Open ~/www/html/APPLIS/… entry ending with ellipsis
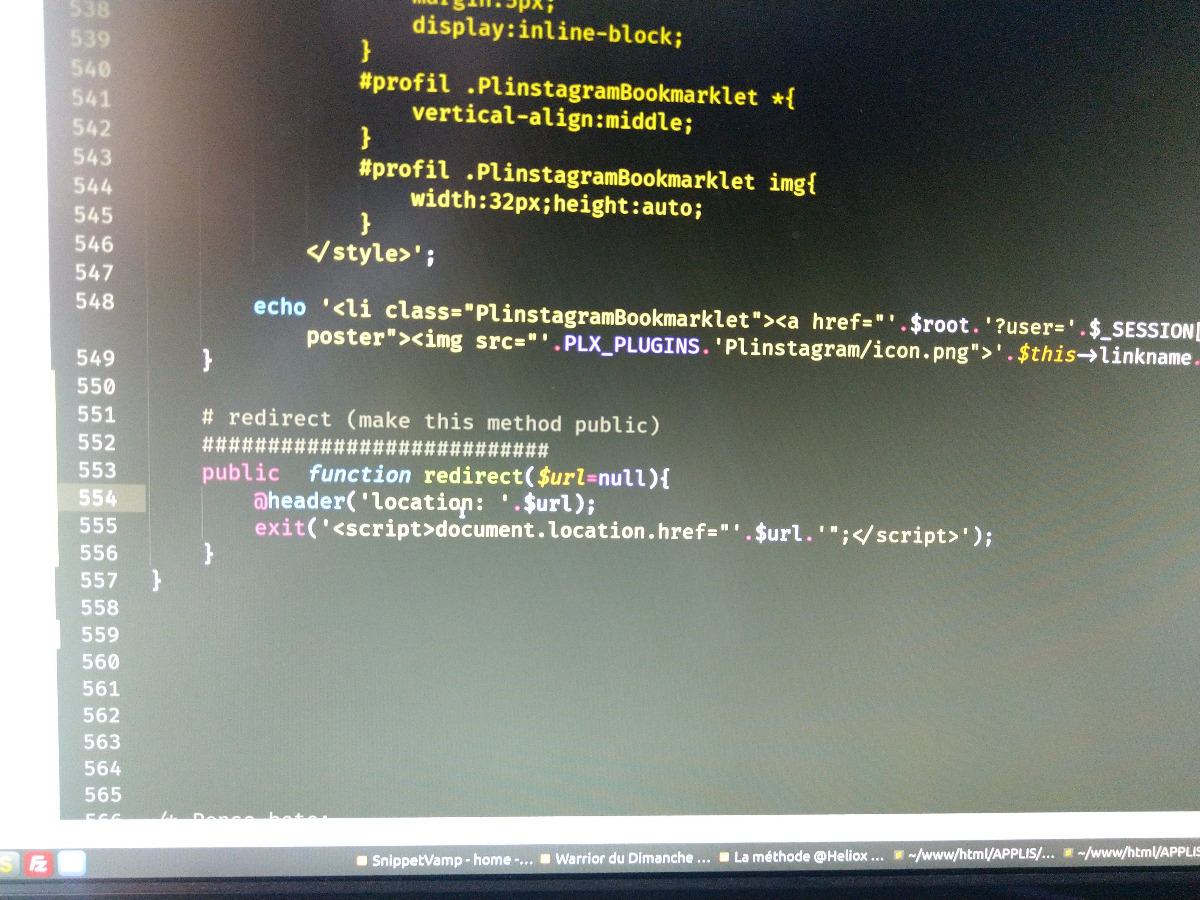1200x900 pixels. (975, 855)
